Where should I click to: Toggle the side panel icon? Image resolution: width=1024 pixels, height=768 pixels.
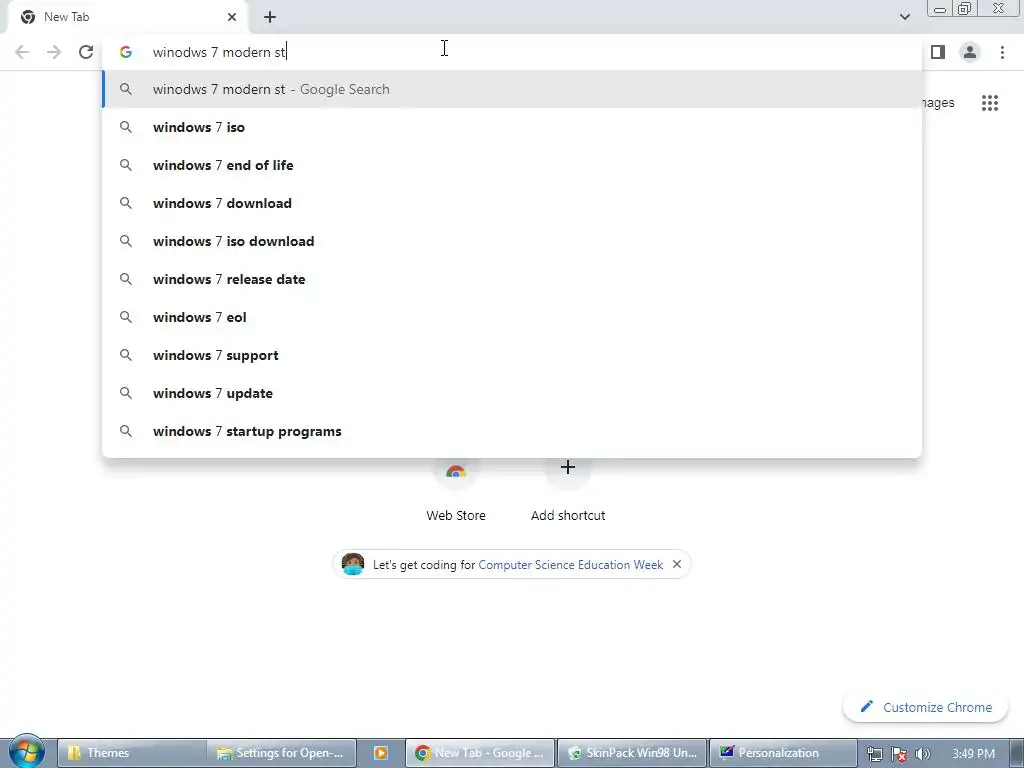(938, 52)
